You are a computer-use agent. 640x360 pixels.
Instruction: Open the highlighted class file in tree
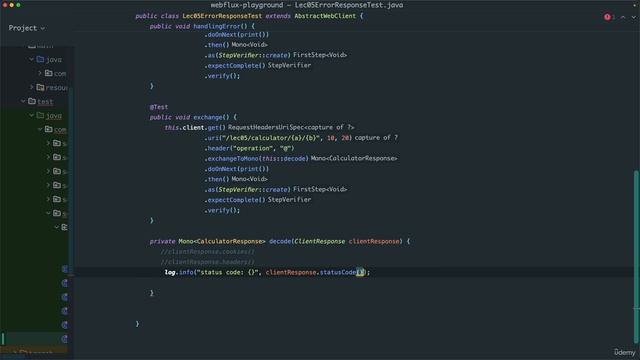tap(64, 339)
